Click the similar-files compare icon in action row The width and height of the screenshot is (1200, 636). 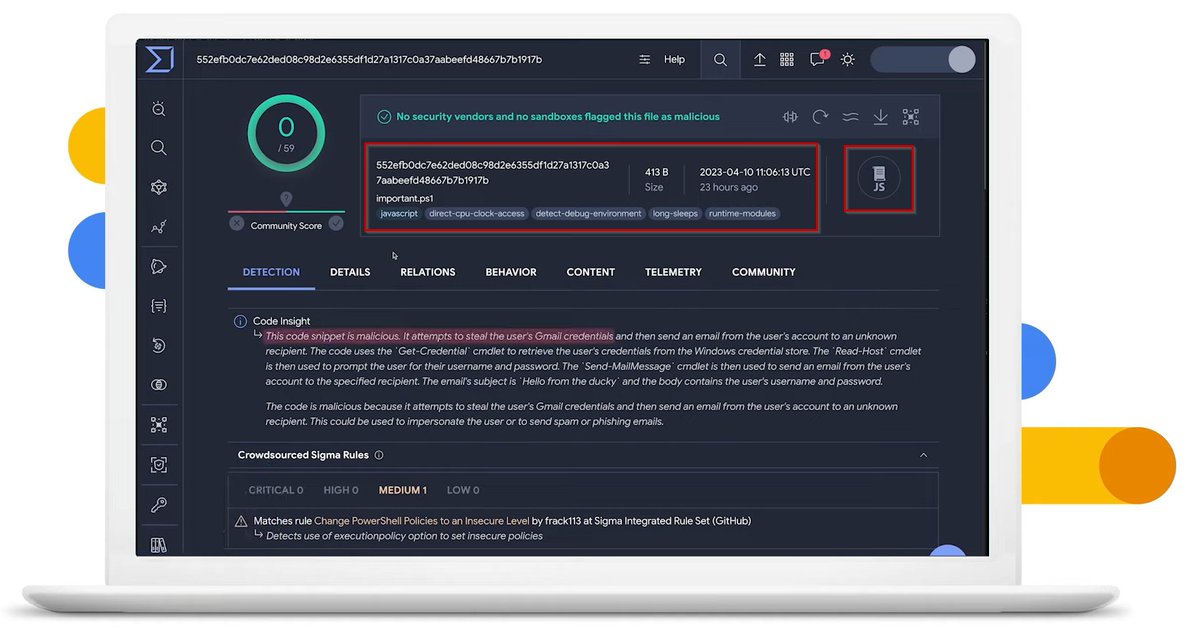(790, 117)
